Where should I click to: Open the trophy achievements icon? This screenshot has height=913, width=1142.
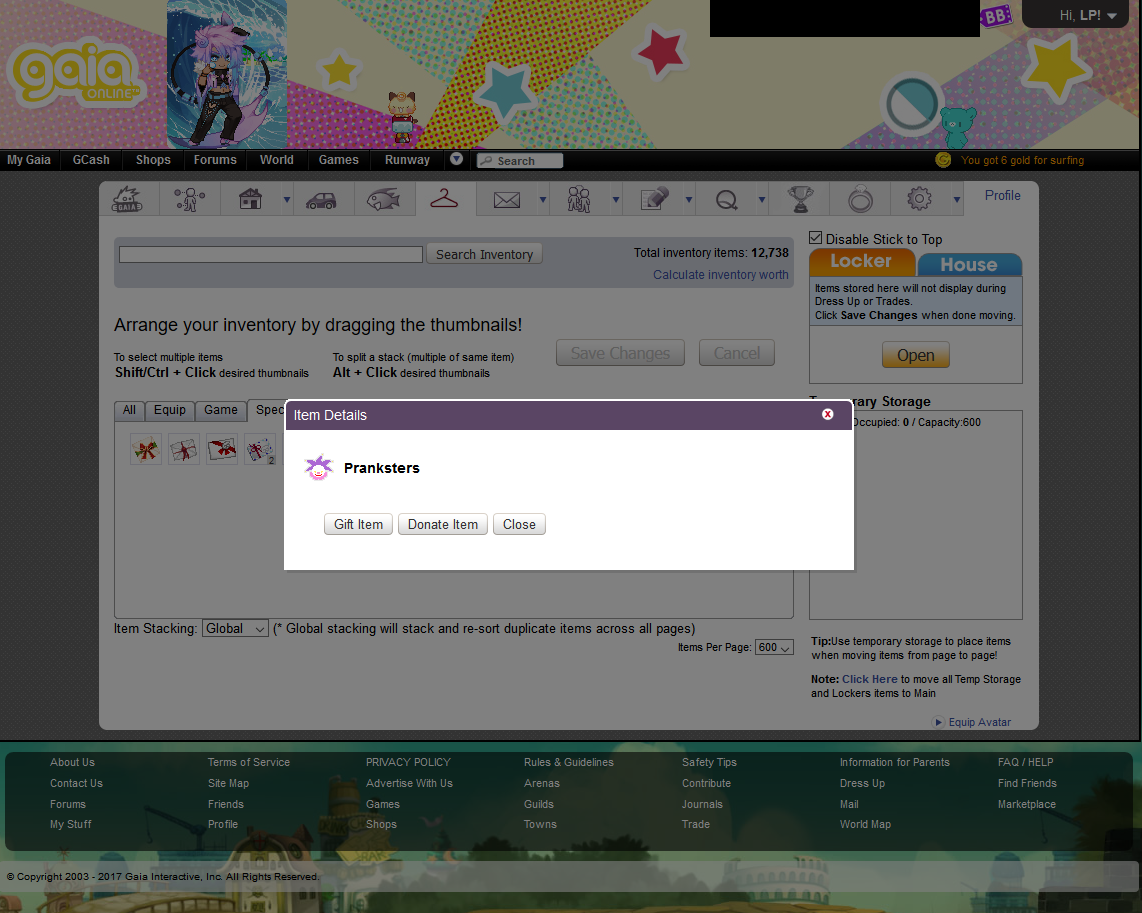point(800,199)
